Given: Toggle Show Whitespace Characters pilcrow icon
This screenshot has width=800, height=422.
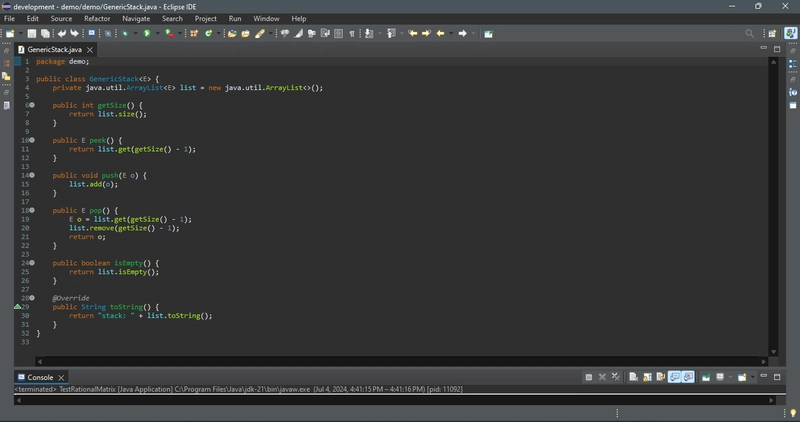Looking at the screenshot, I should click(352, 34).
